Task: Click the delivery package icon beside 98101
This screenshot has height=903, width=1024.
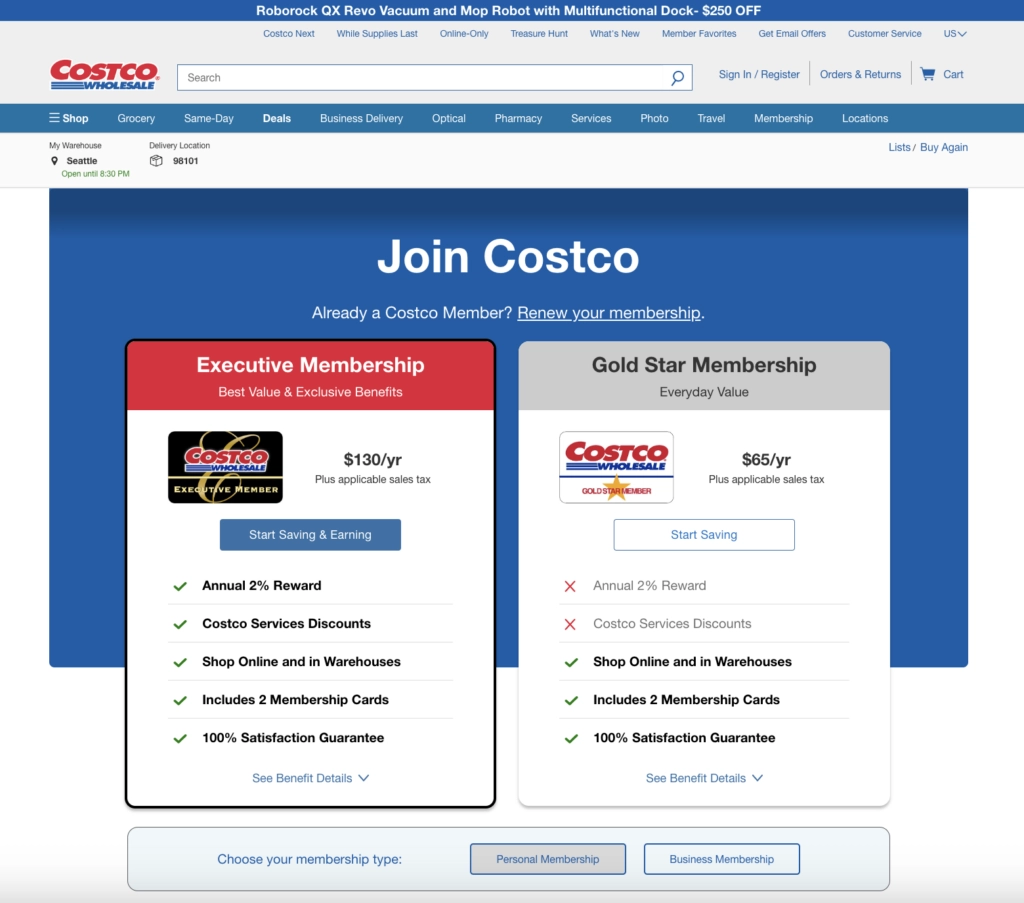Action: point(156,161)
